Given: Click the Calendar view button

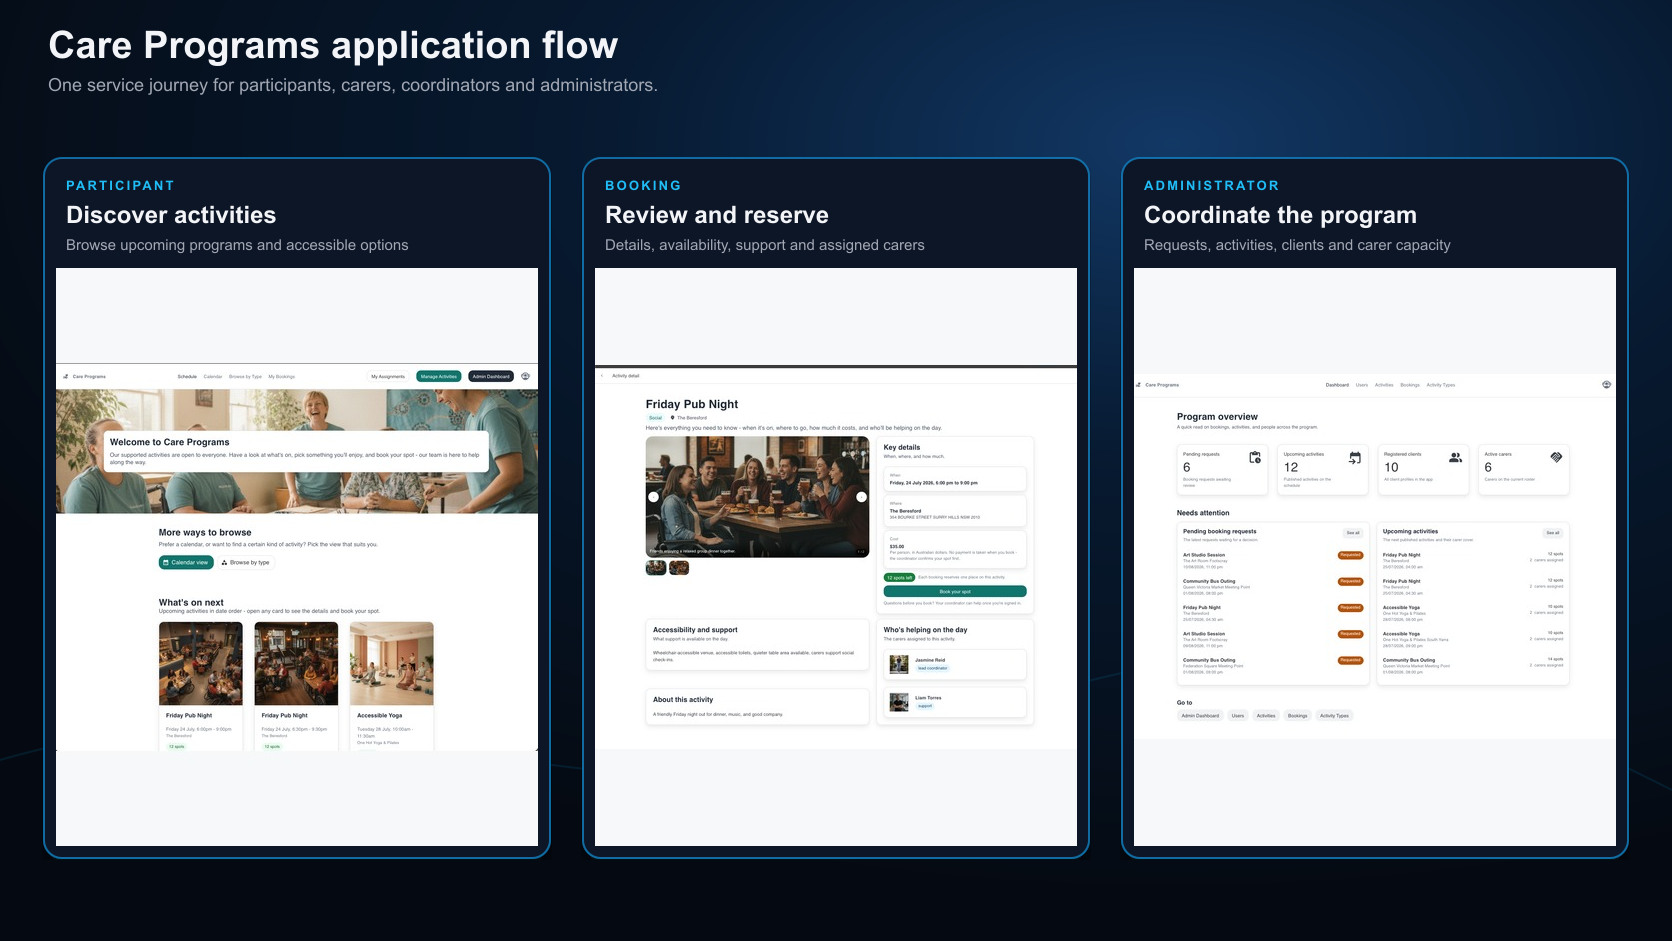Looking at the screenshot, I should 186,562.
